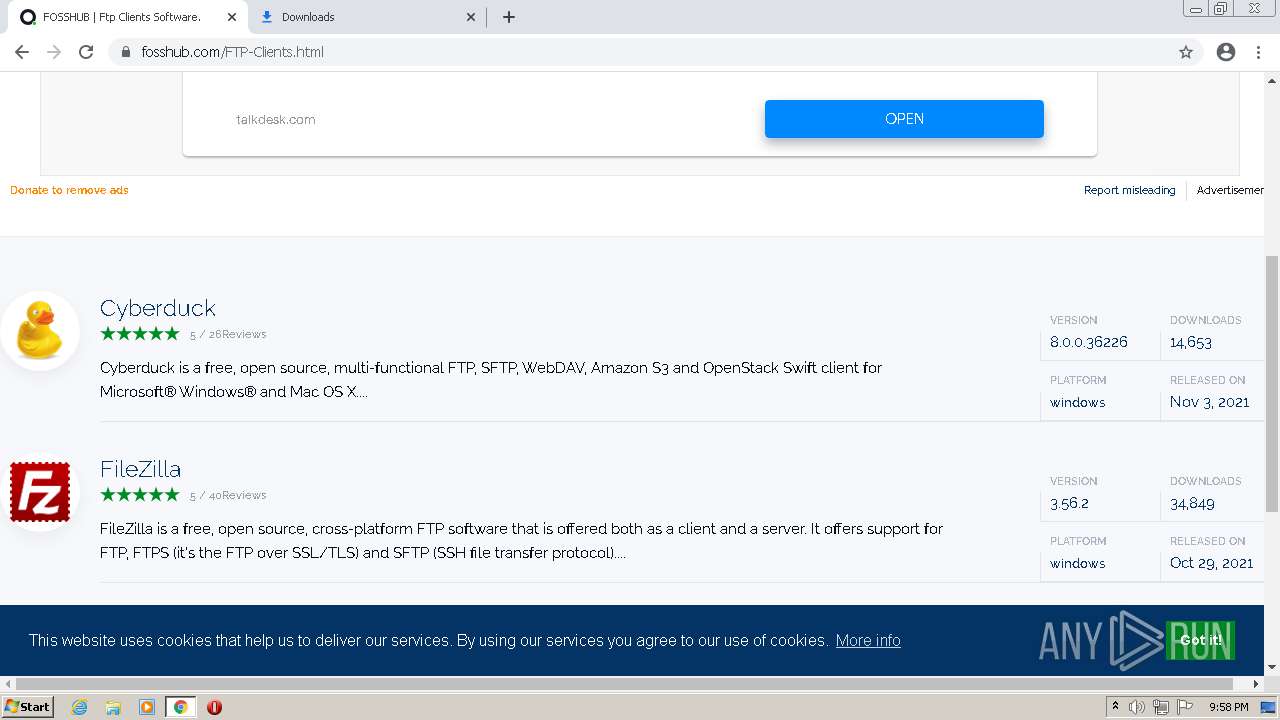Click the horizontal scrollbar right arrow
This screenshot has width=1280, height=720.
click(x=1257, y=684)
